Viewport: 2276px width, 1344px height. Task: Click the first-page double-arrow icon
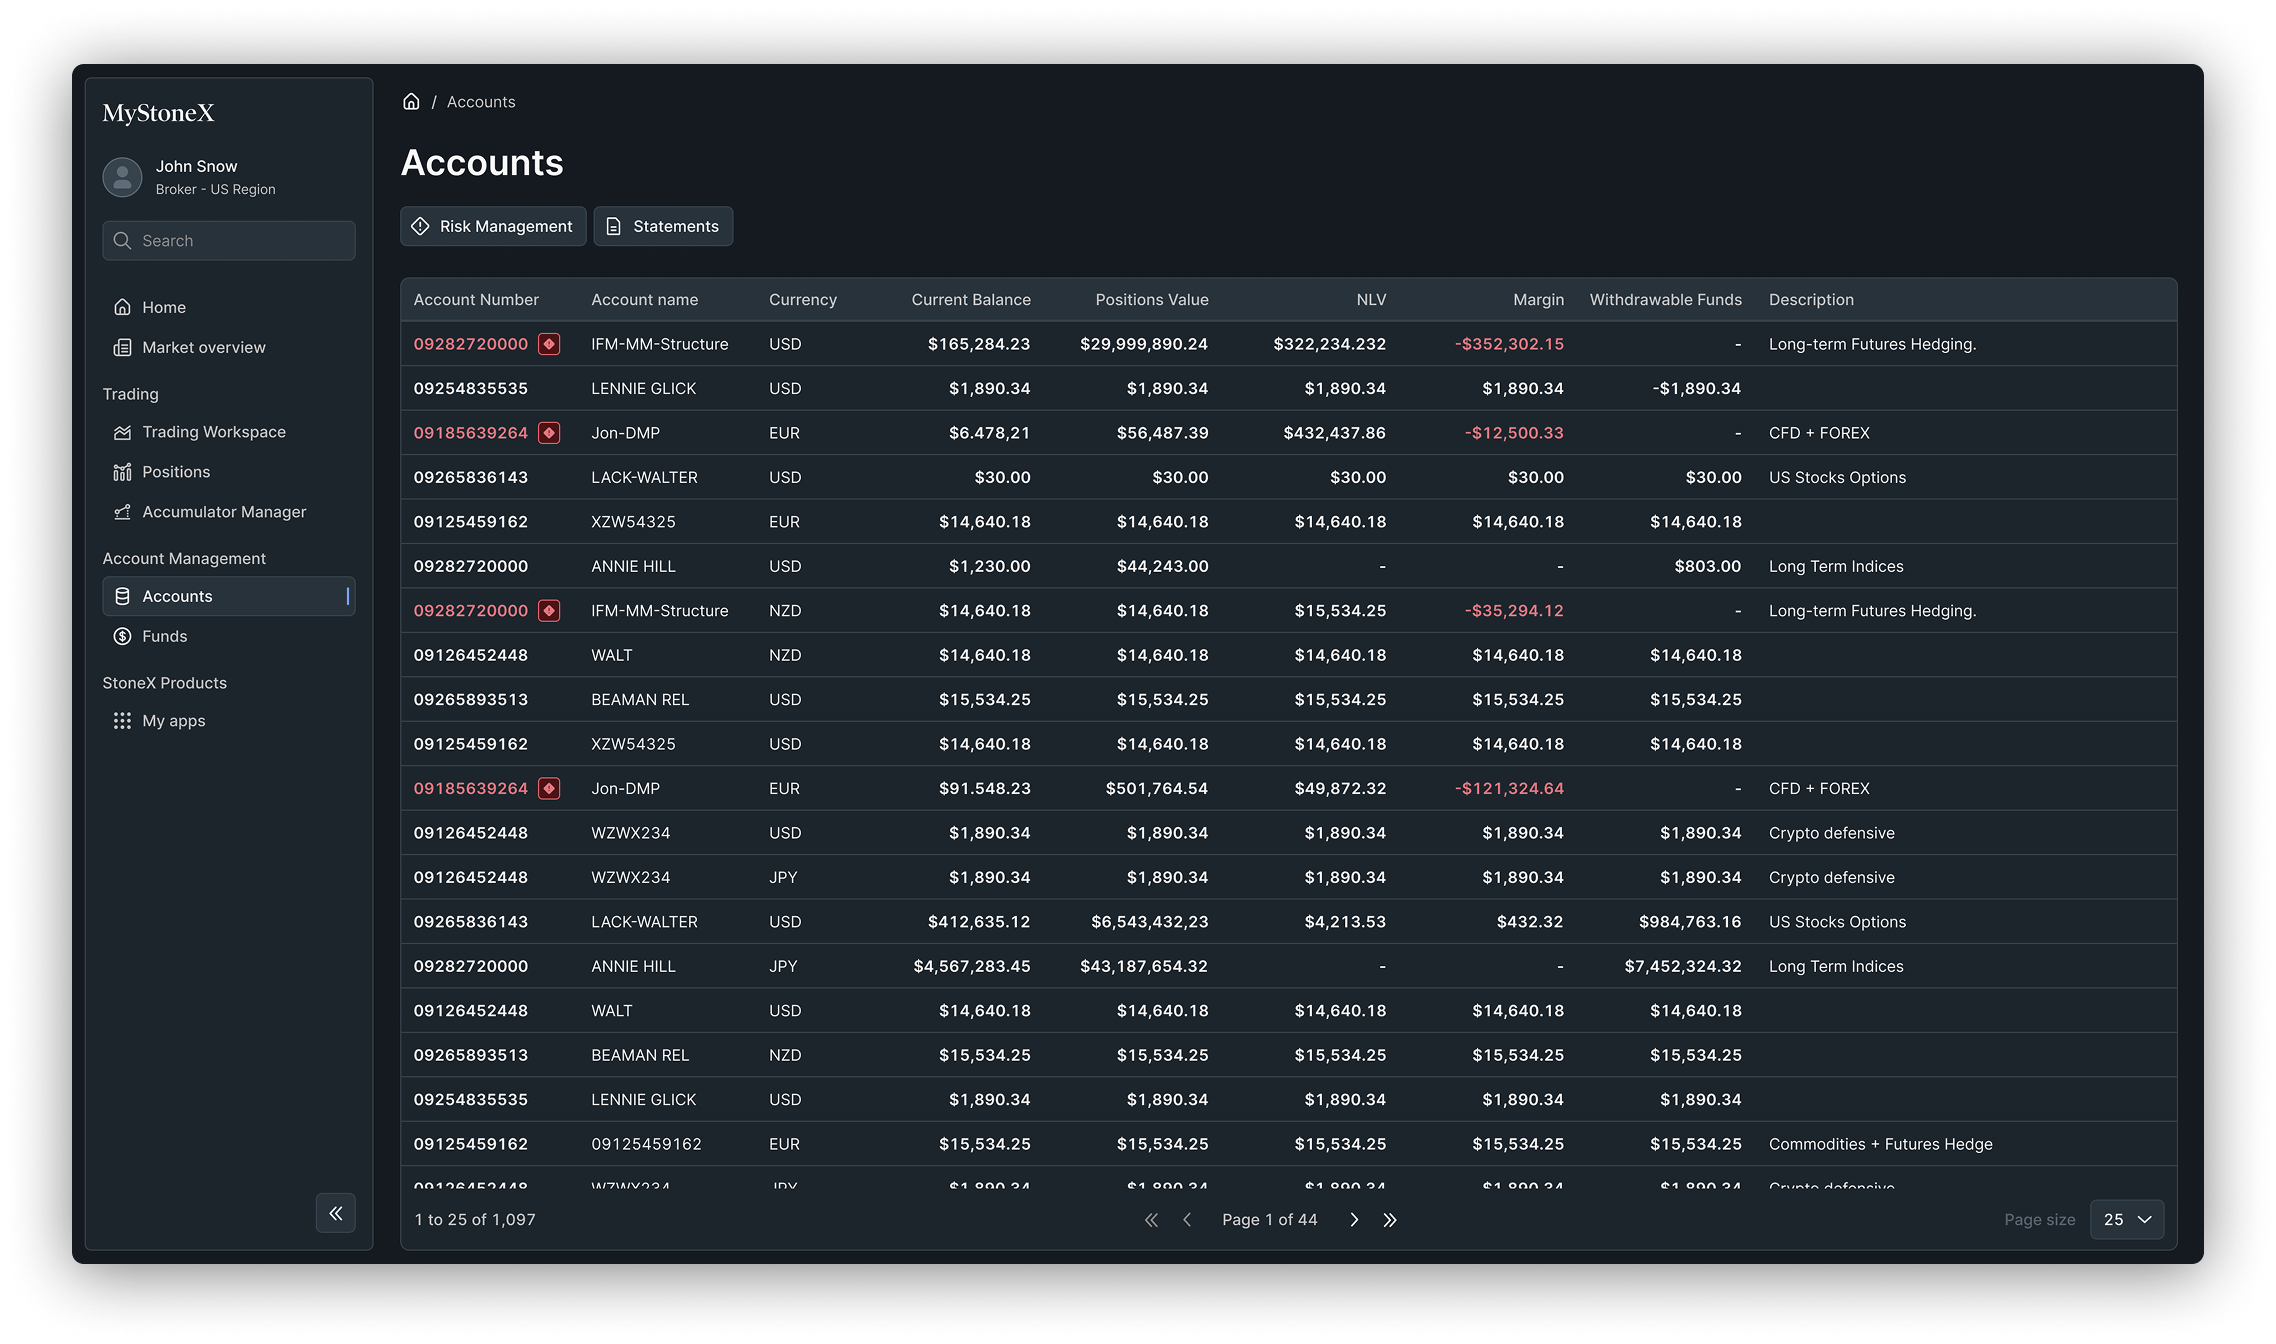point(1151,1220)
